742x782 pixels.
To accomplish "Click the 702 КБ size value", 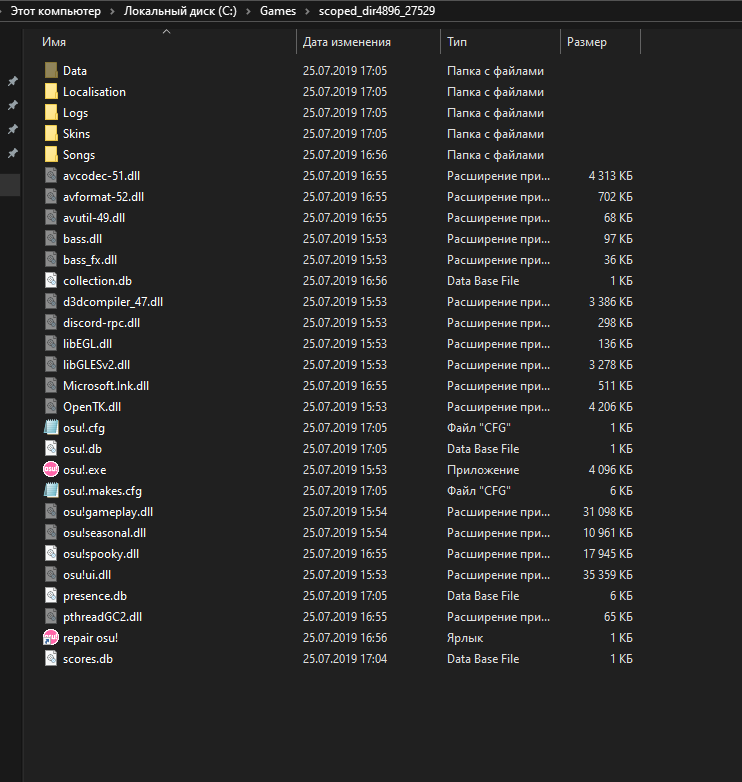I will (x=615, y=196).
